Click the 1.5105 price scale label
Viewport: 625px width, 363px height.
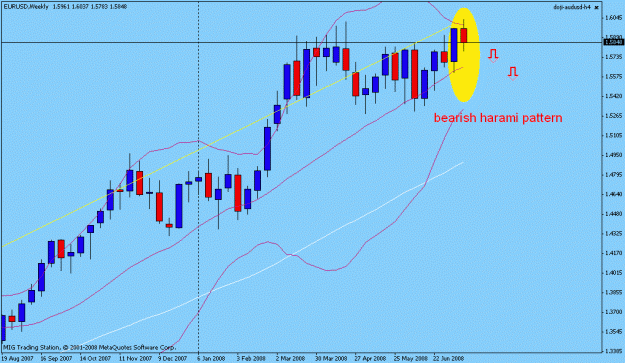[x=613, y=135]
